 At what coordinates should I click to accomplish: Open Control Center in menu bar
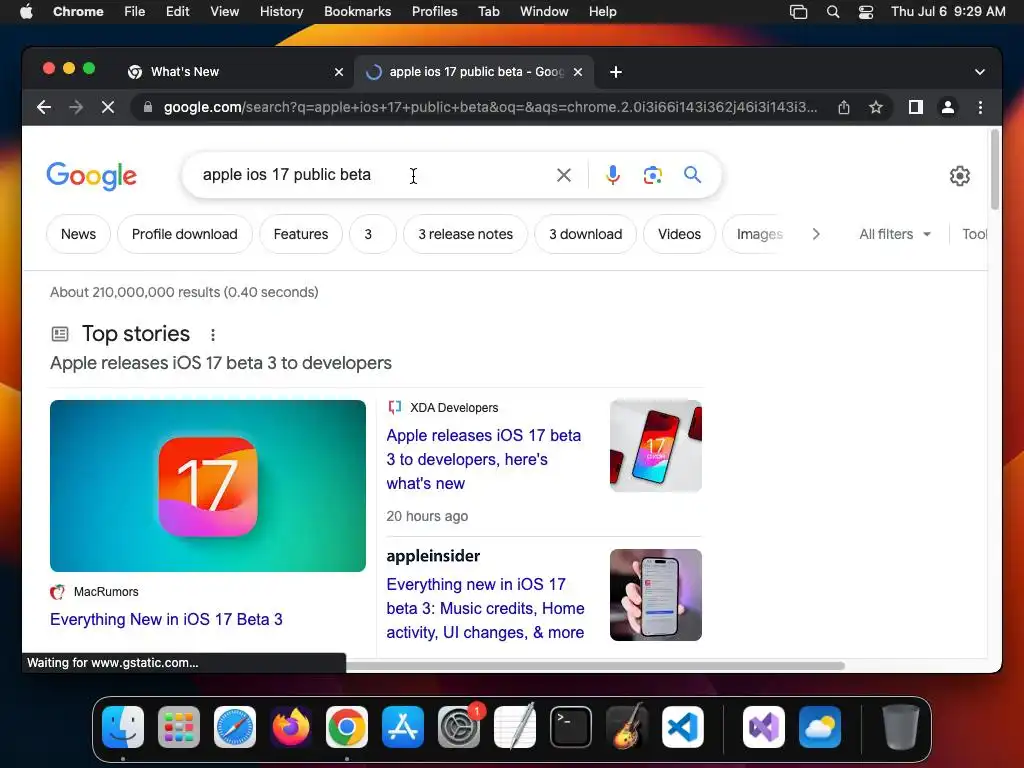866,12
